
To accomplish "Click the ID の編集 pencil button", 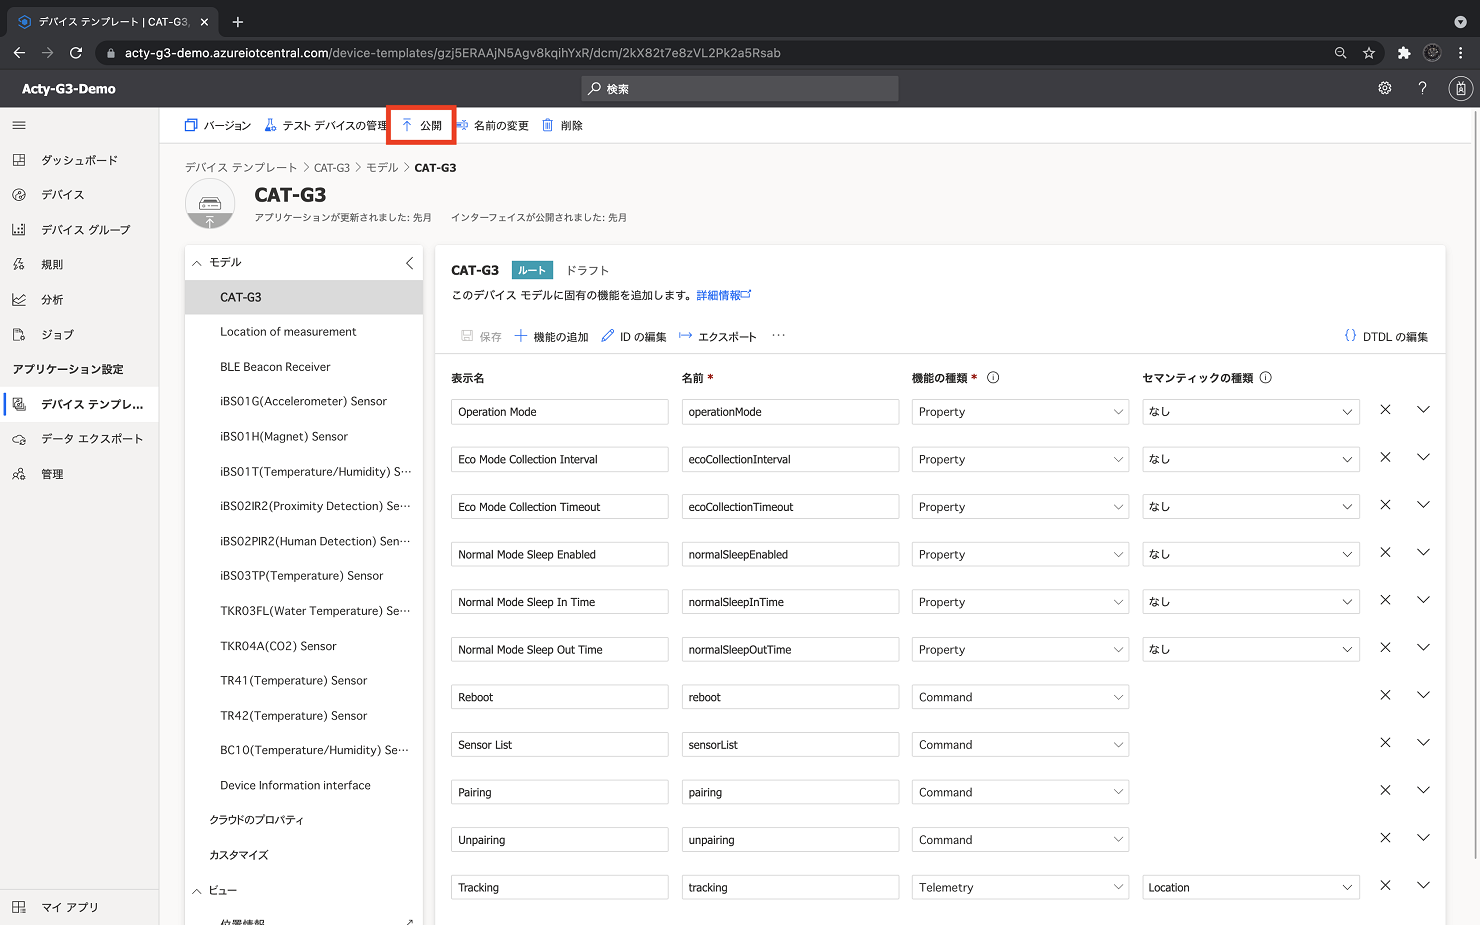I will tap(633, 336).
